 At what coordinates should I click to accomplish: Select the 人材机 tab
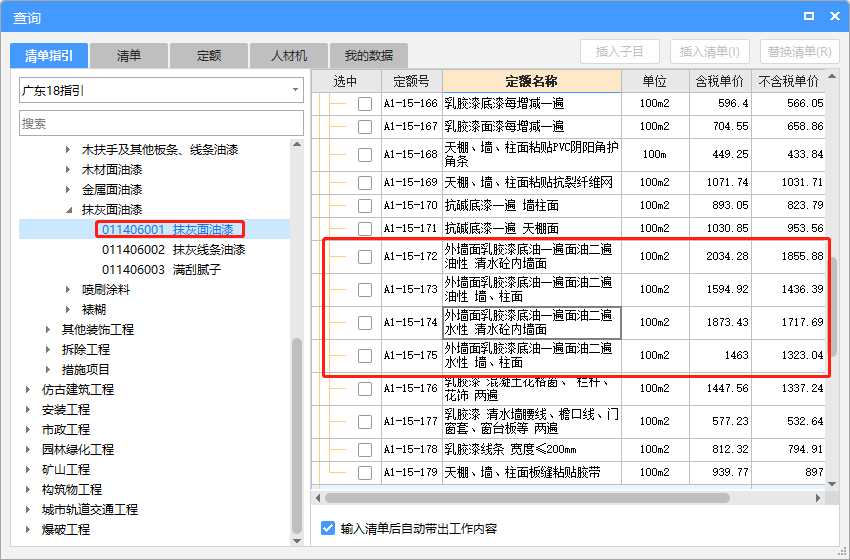coord(288,55)
